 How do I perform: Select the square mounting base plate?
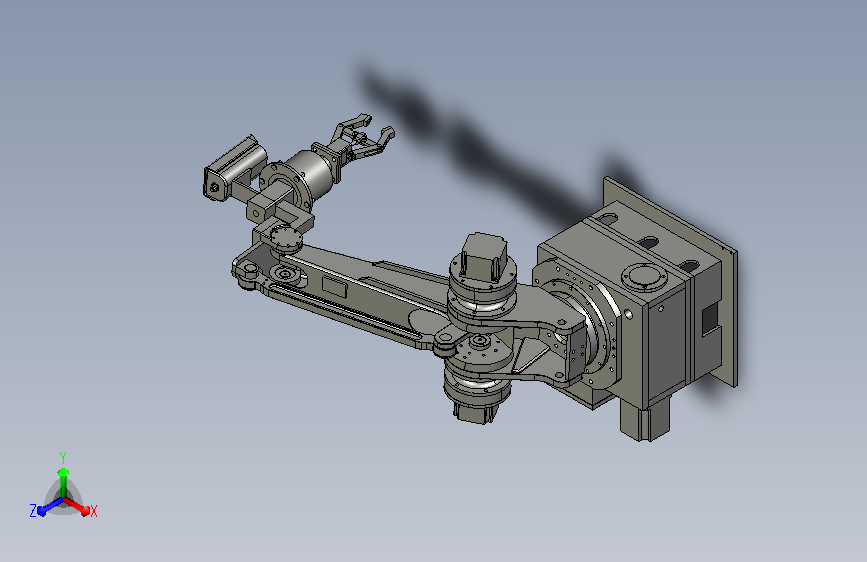click(669, 282)
